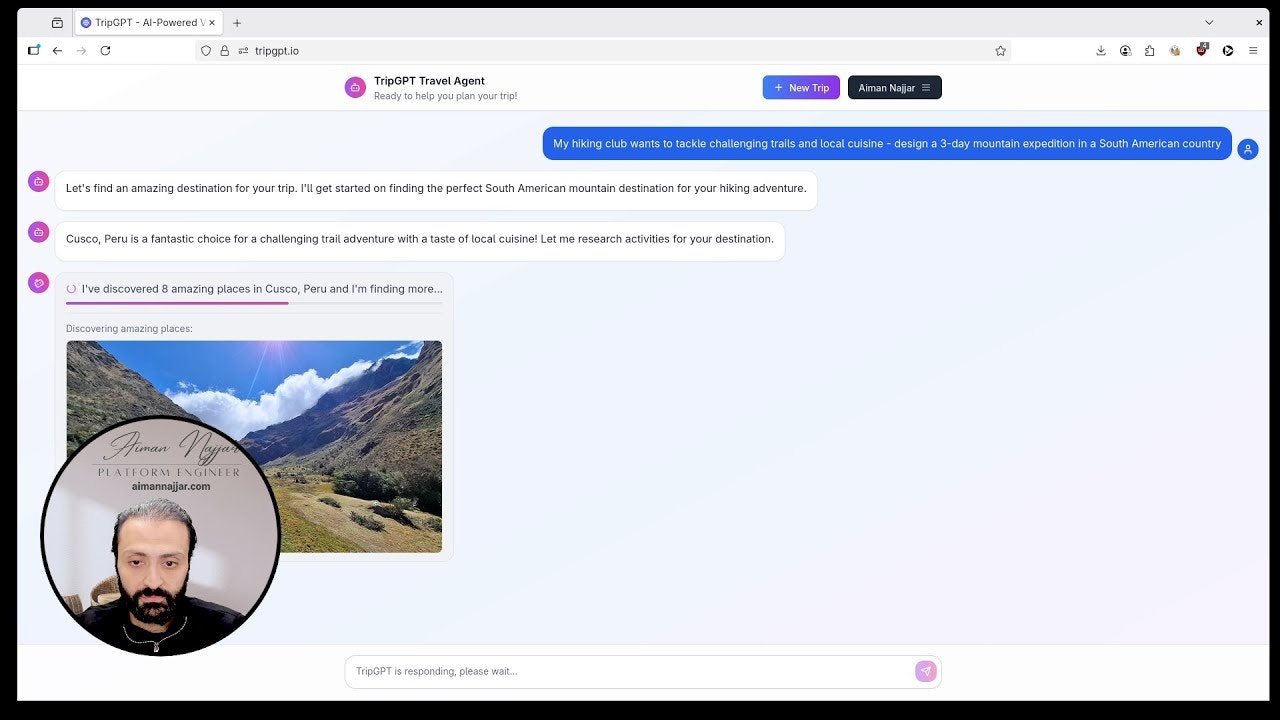The image size is (1280, 720).
Task: Open the Cusco mountain landscape photo
Action: tap(254, 446)
